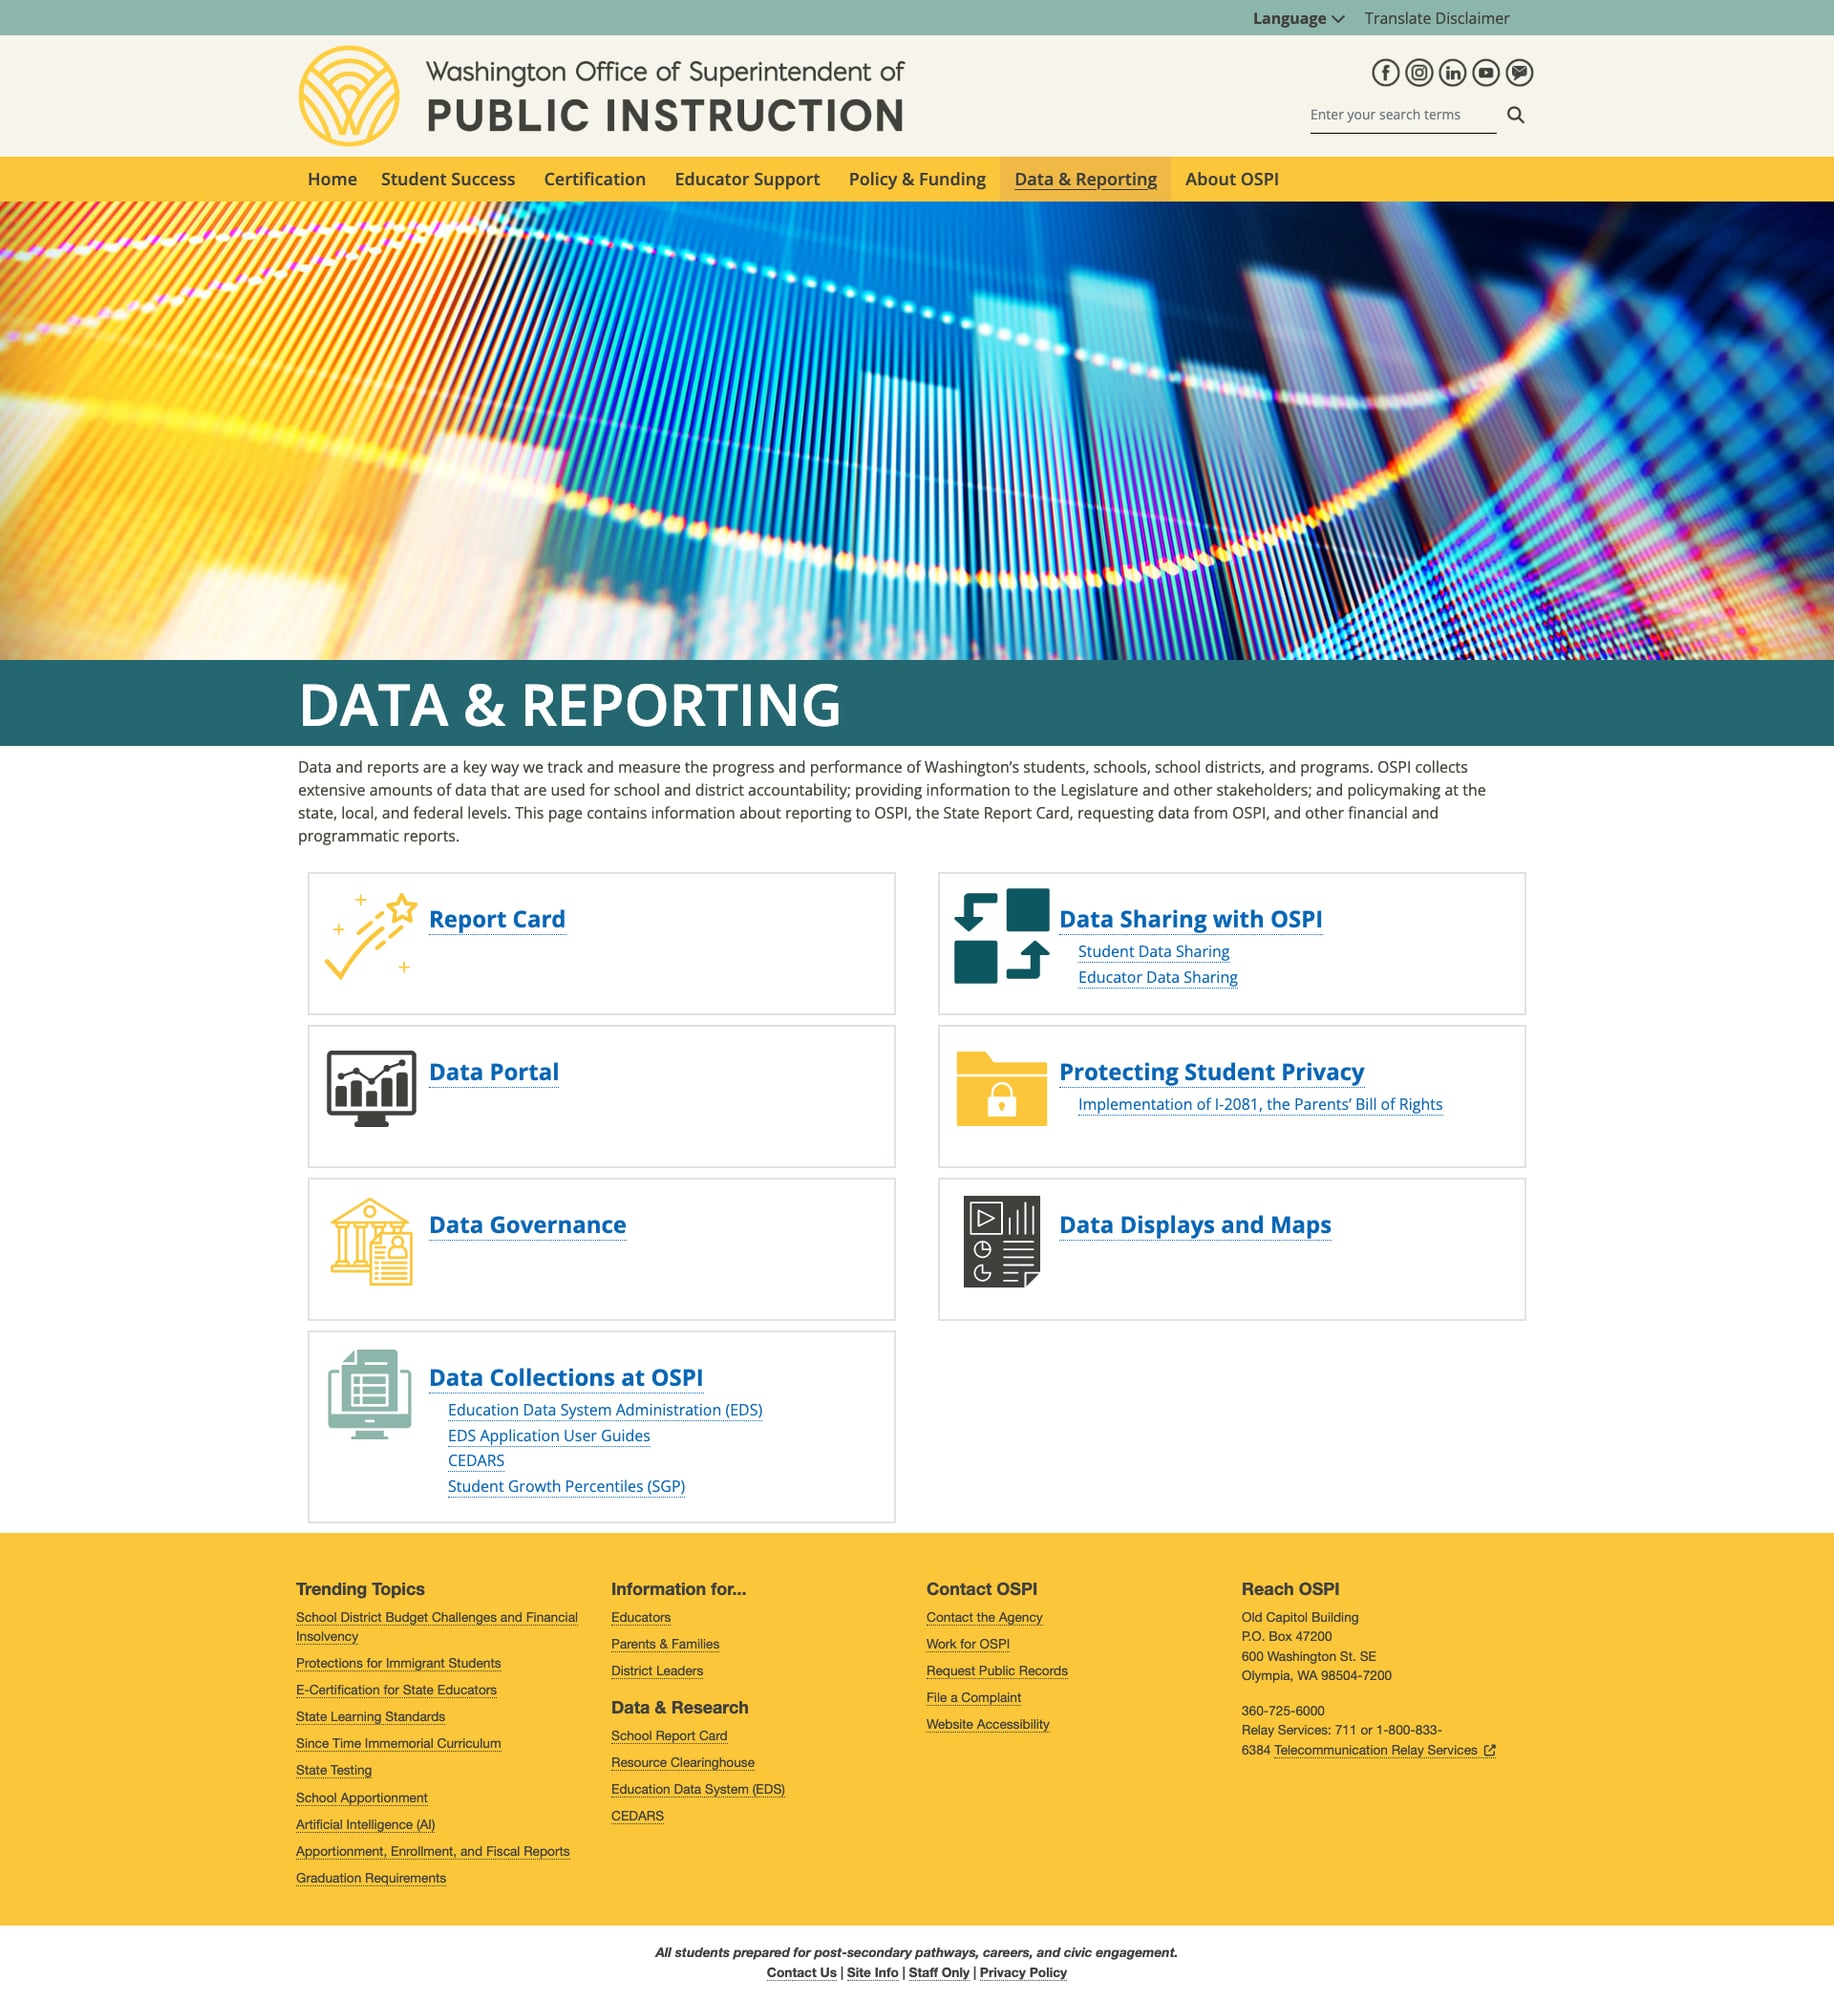The height and width of the screenshot is (2000, 1834).
Task: Click the locked folder privacy icon
Action: 1001,1088
